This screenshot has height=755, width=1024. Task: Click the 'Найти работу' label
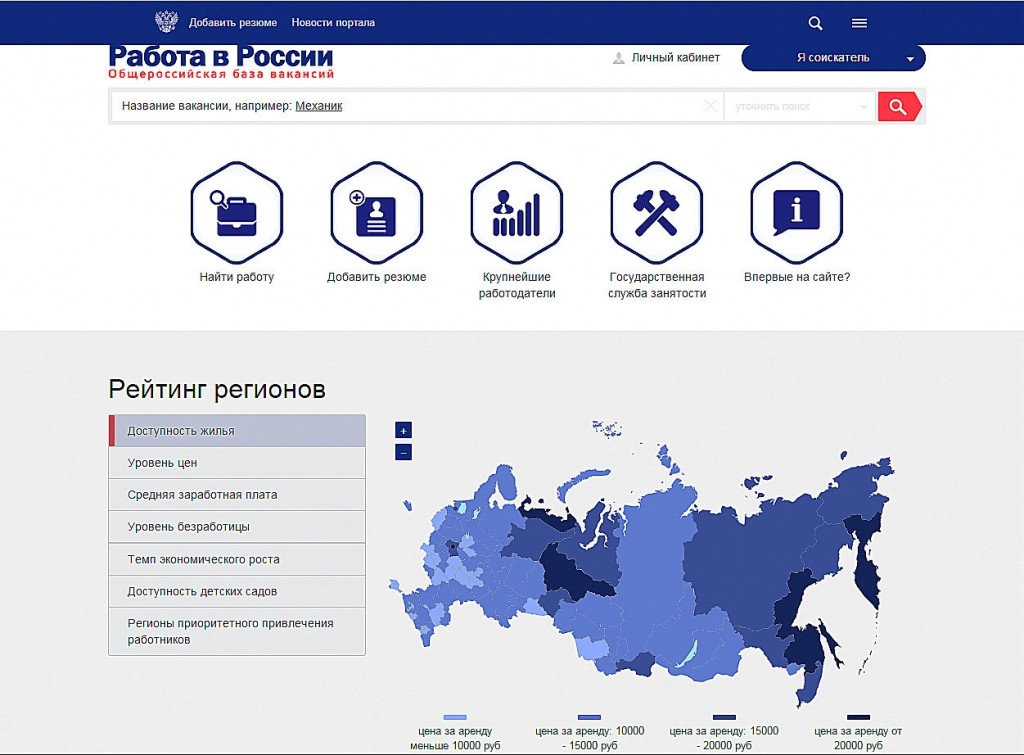[236, 277]
